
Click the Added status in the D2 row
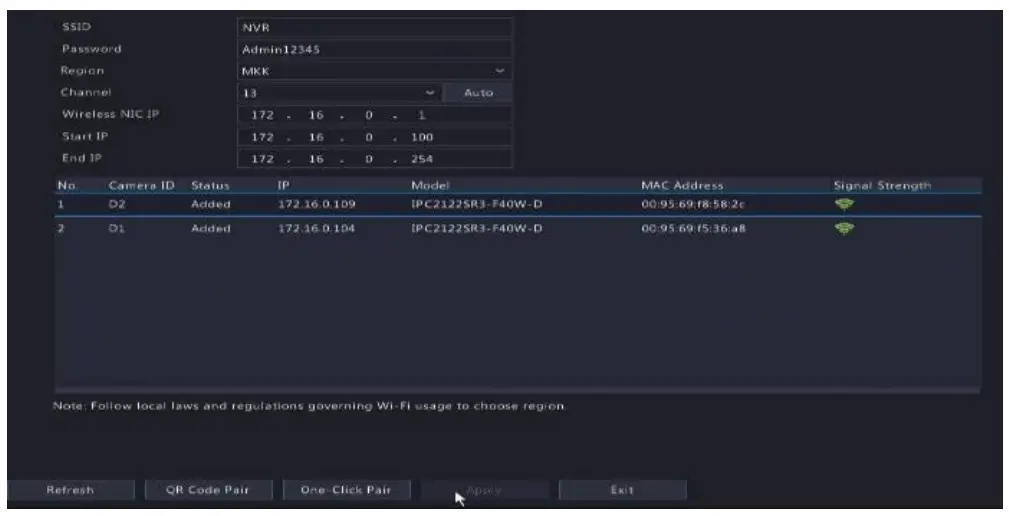[x=210, y=205]
